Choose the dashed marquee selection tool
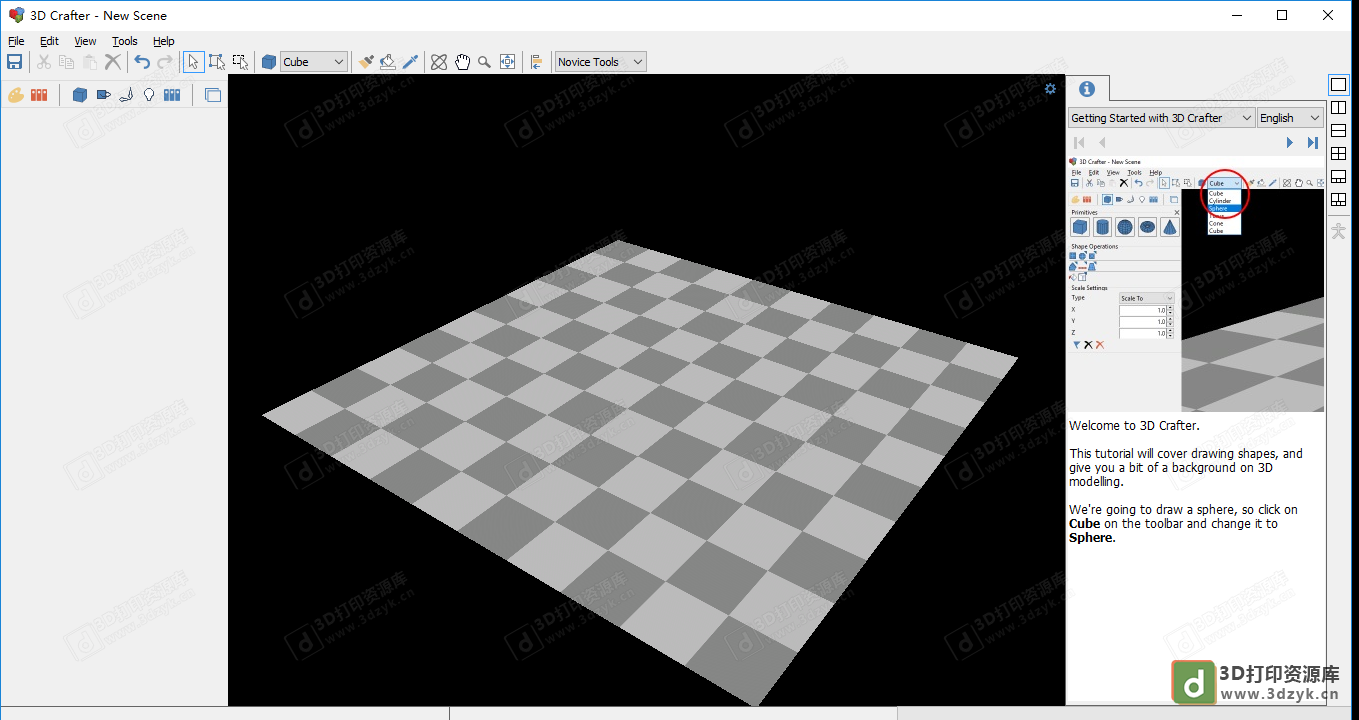 (240, 62)
